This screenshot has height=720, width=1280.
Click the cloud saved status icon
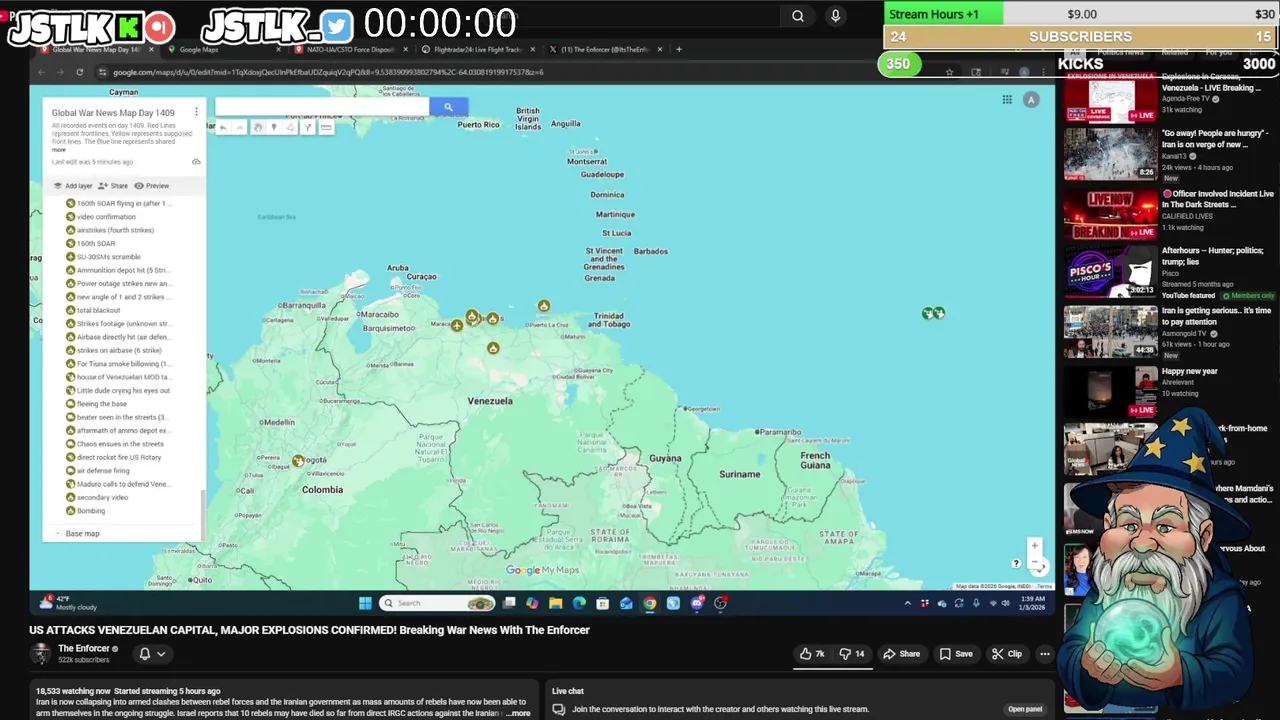(196, 161)
